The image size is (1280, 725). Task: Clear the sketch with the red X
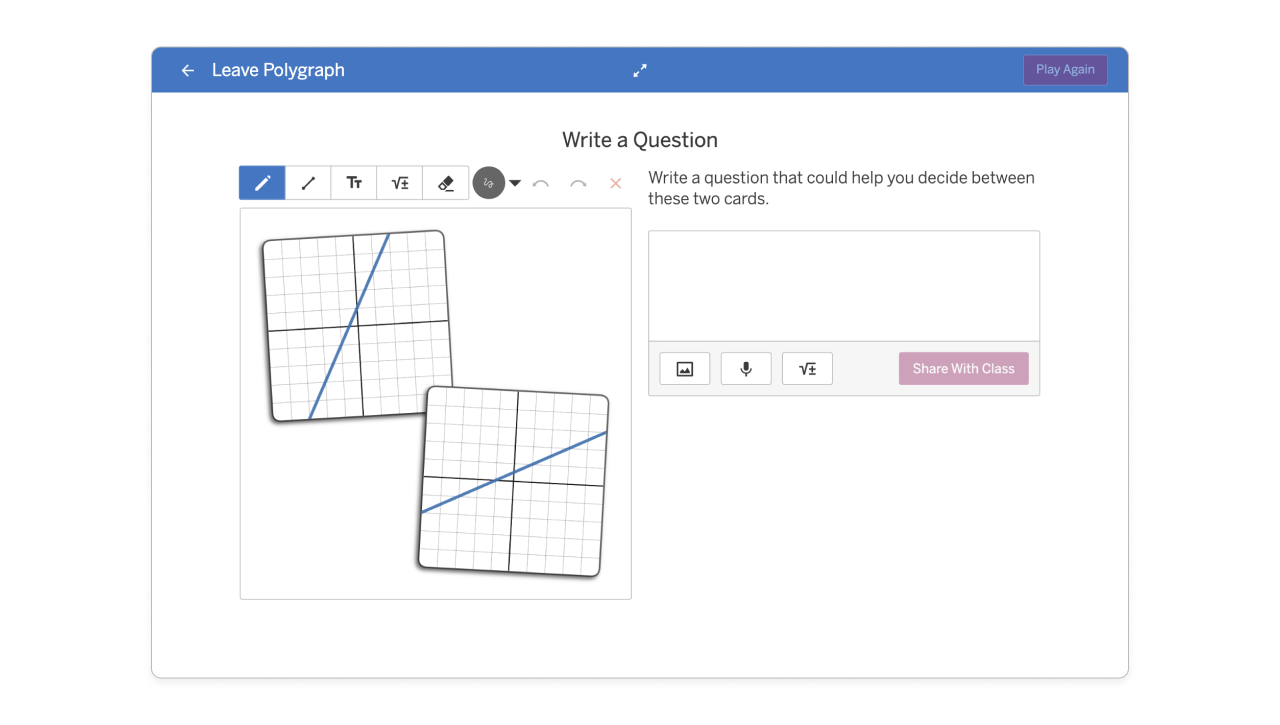coord(615,183)
